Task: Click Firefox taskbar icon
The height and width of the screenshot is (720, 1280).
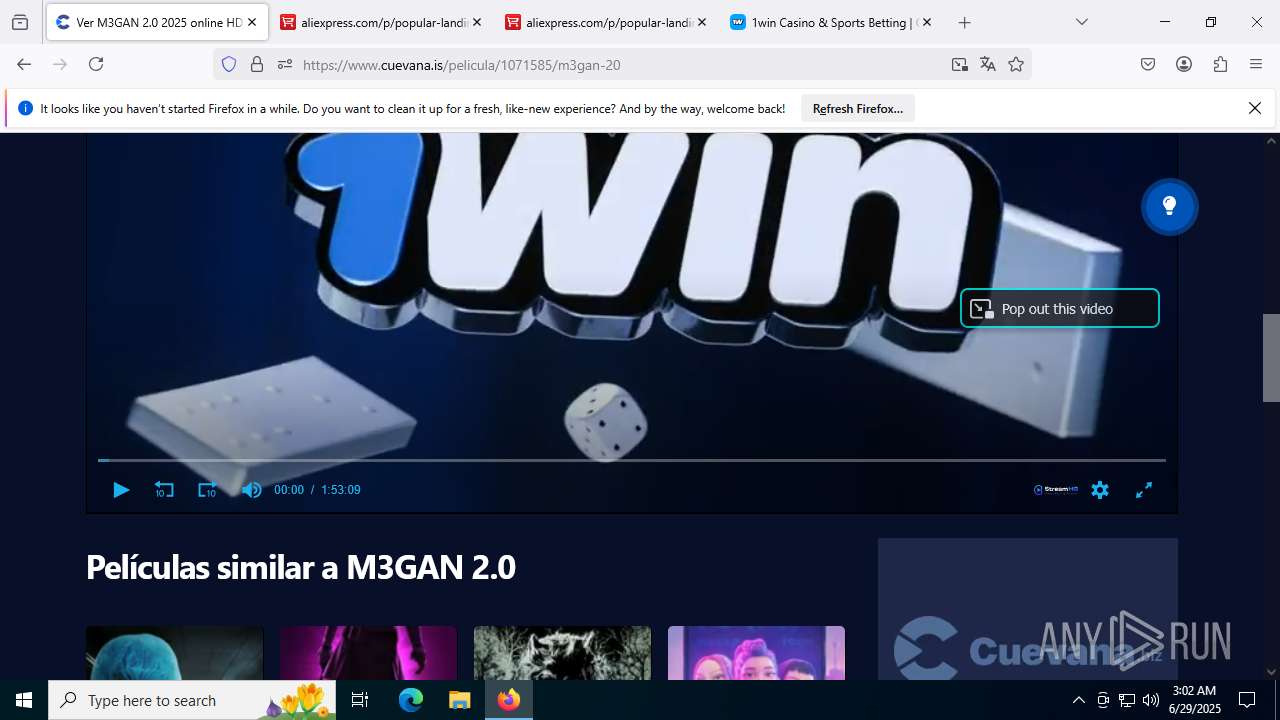Action: [x=509, y=700]
